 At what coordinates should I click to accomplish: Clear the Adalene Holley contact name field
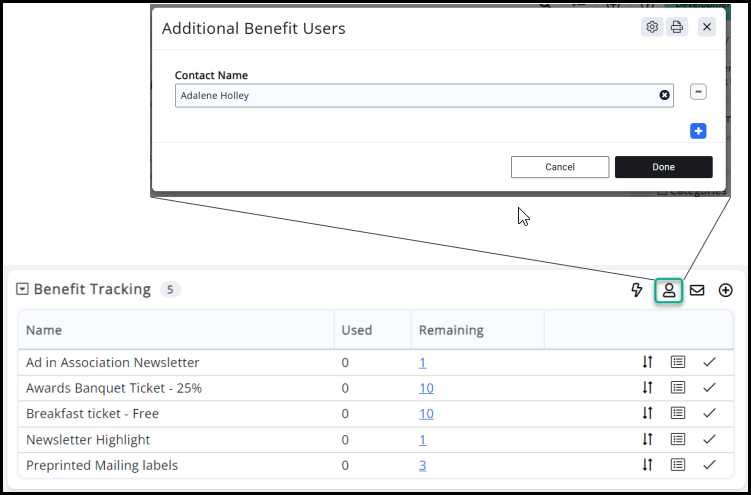(664, 95)
